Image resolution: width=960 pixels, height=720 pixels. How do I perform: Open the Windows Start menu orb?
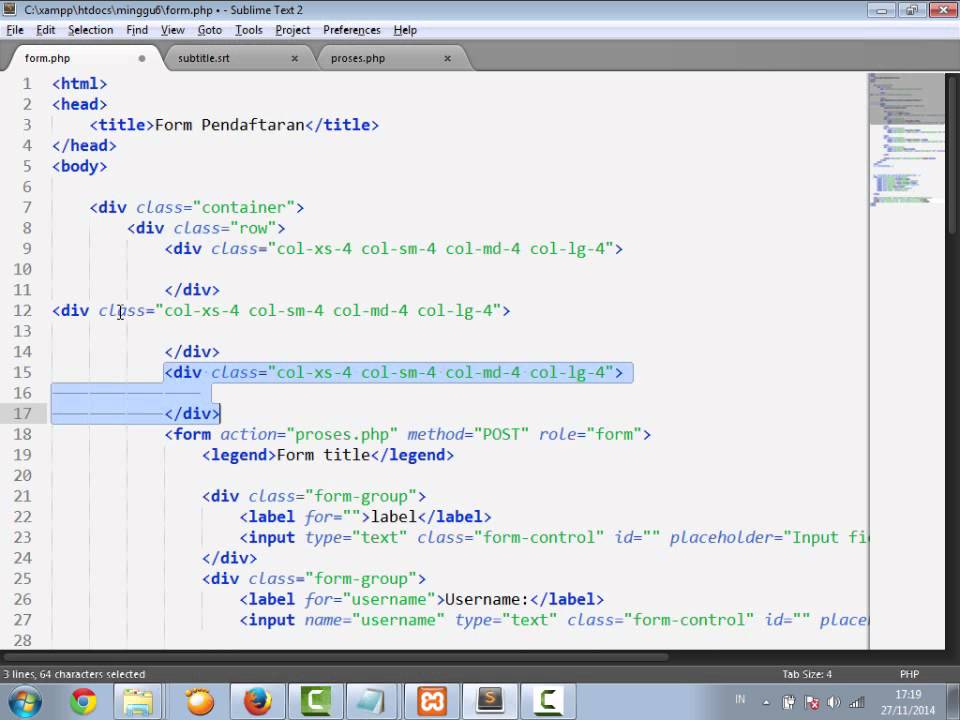(24, 702)
